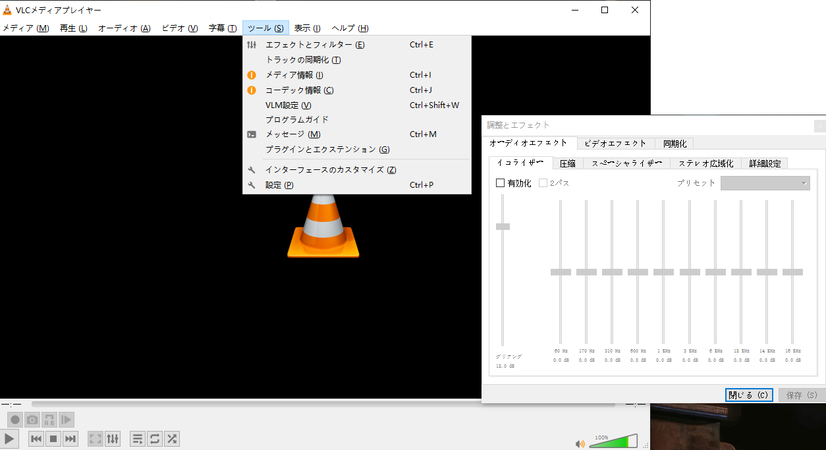Open the オーディオ (A) menu

(124, 28)
